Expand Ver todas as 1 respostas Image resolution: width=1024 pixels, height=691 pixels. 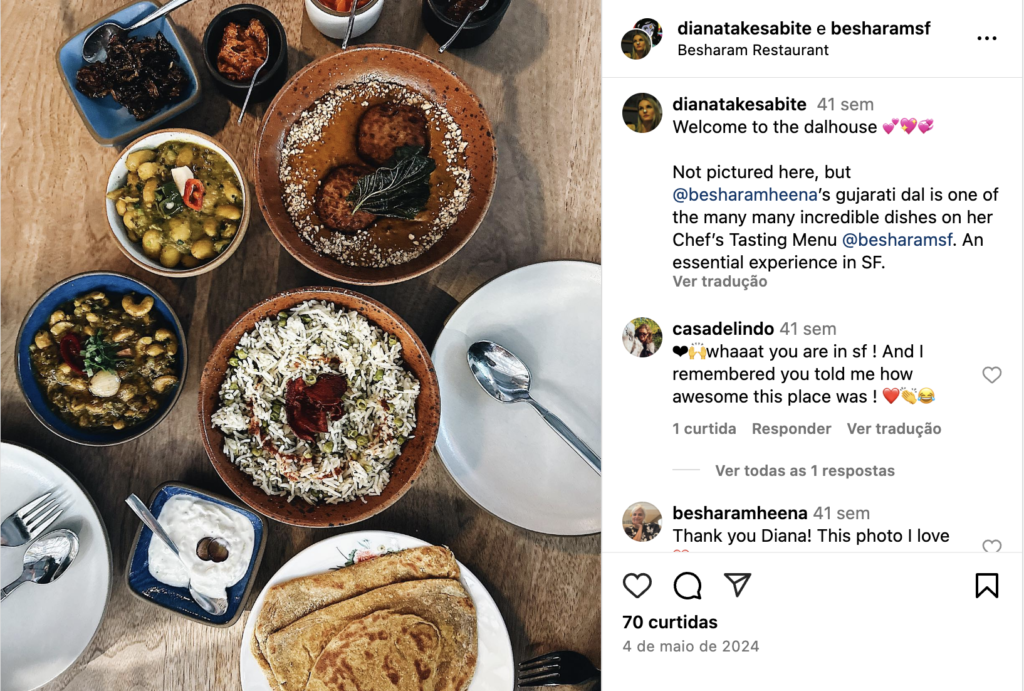tap(805, 470)
